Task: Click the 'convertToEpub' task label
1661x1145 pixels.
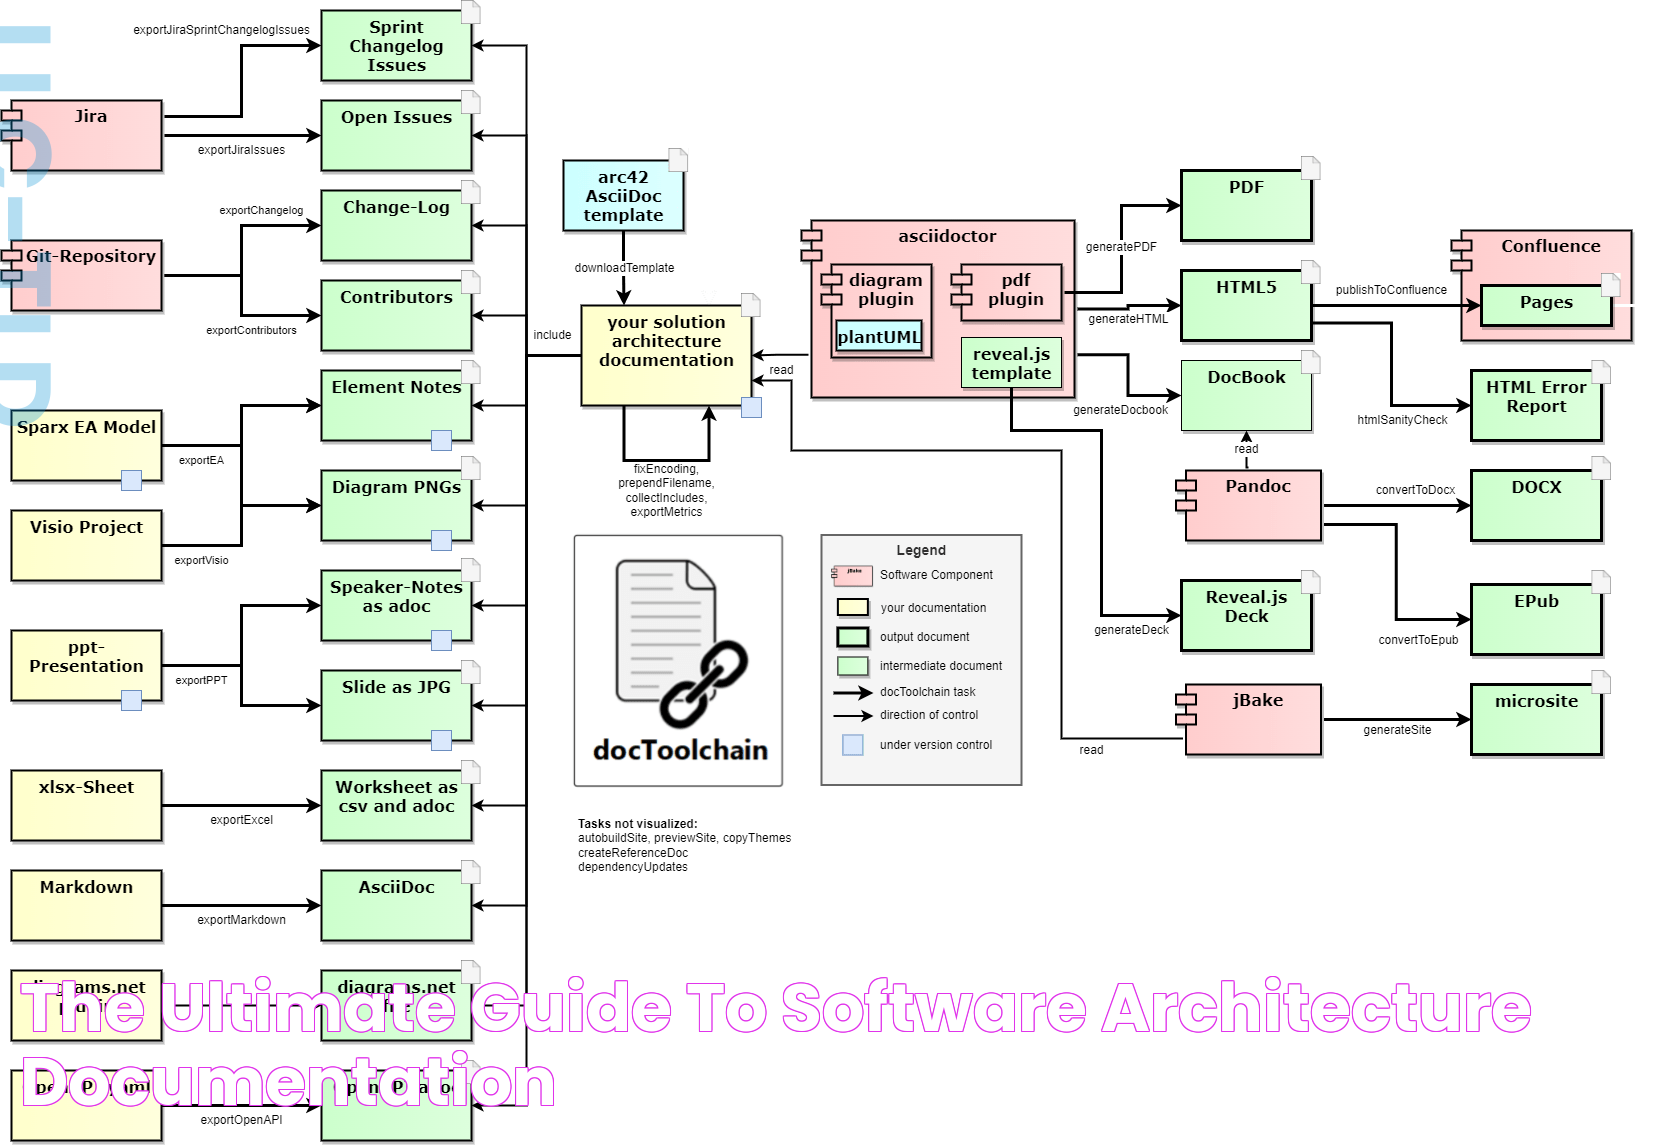Action: pos(1418,640)
